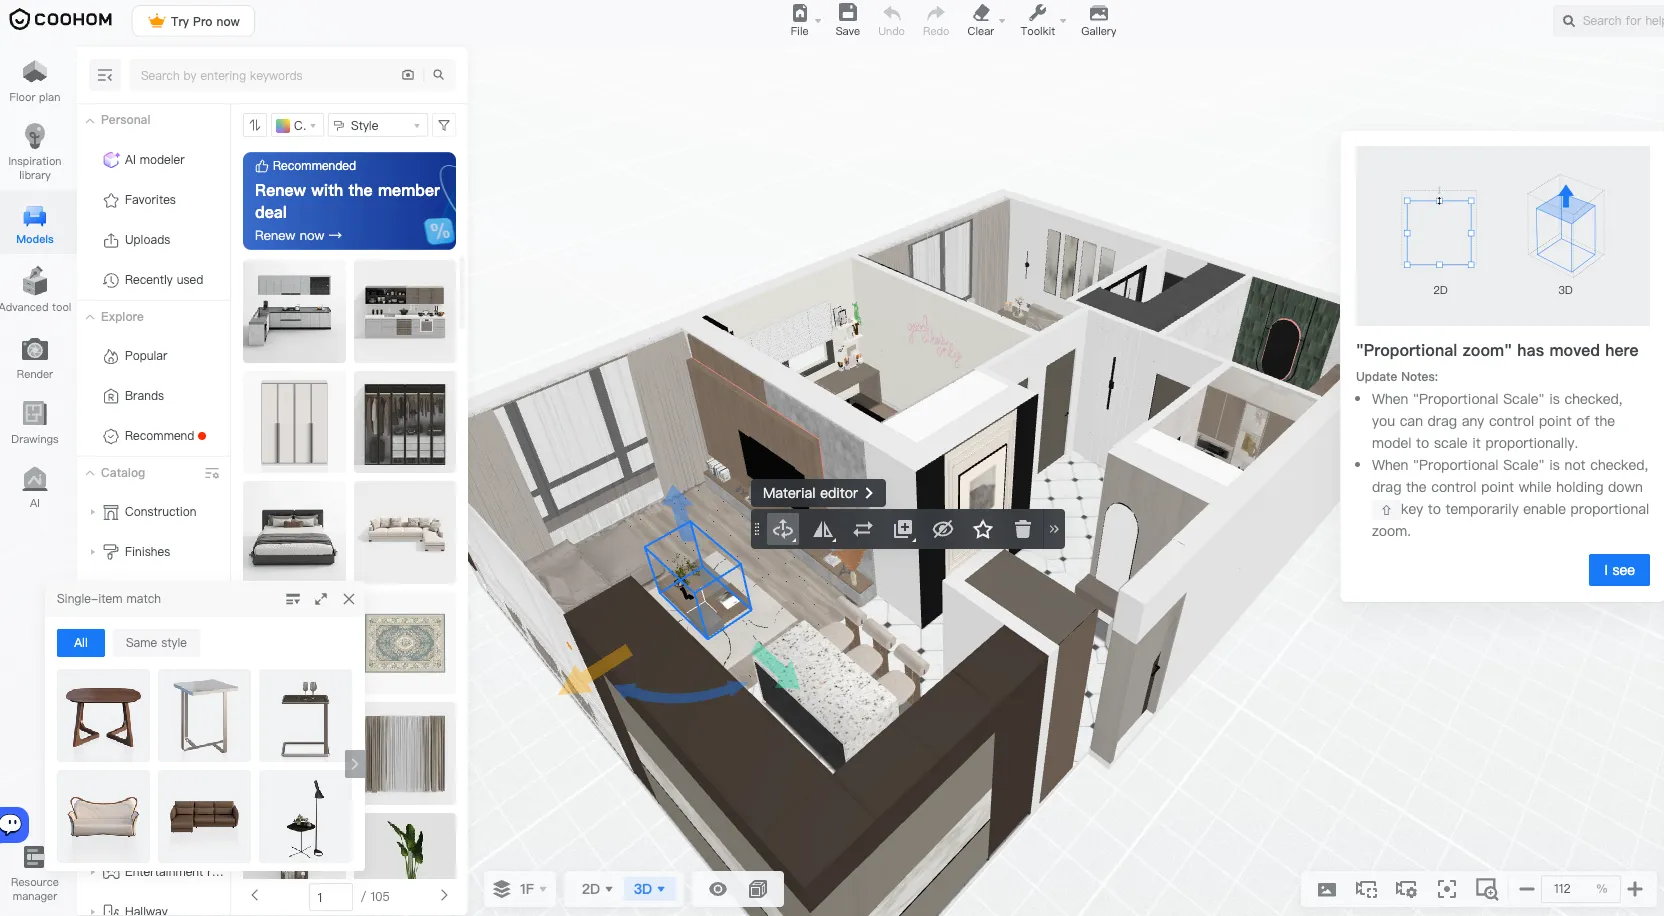1664x916 pixels.
Task: Click the Renew now link
Action: [x=298, y=236]
